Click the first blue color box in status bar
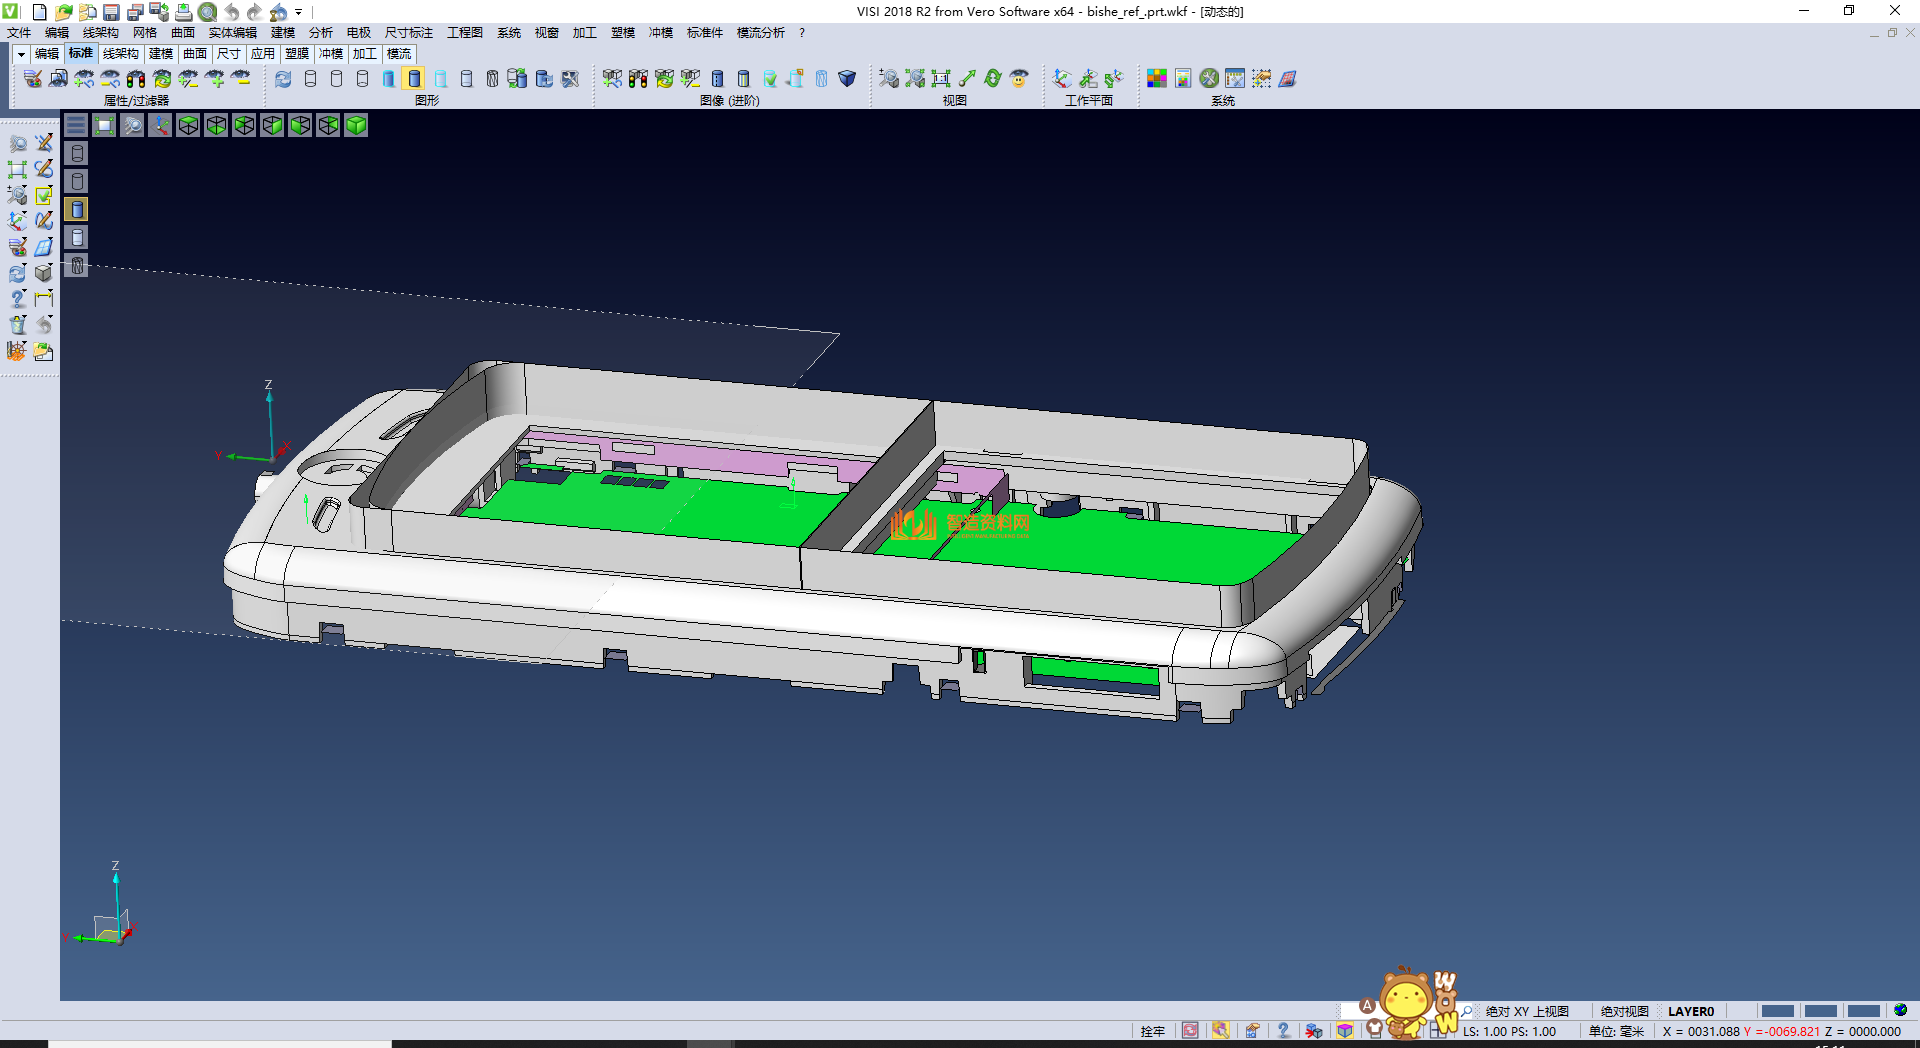The height and width of the screenshot is (1048, 1920). 1777,1011
